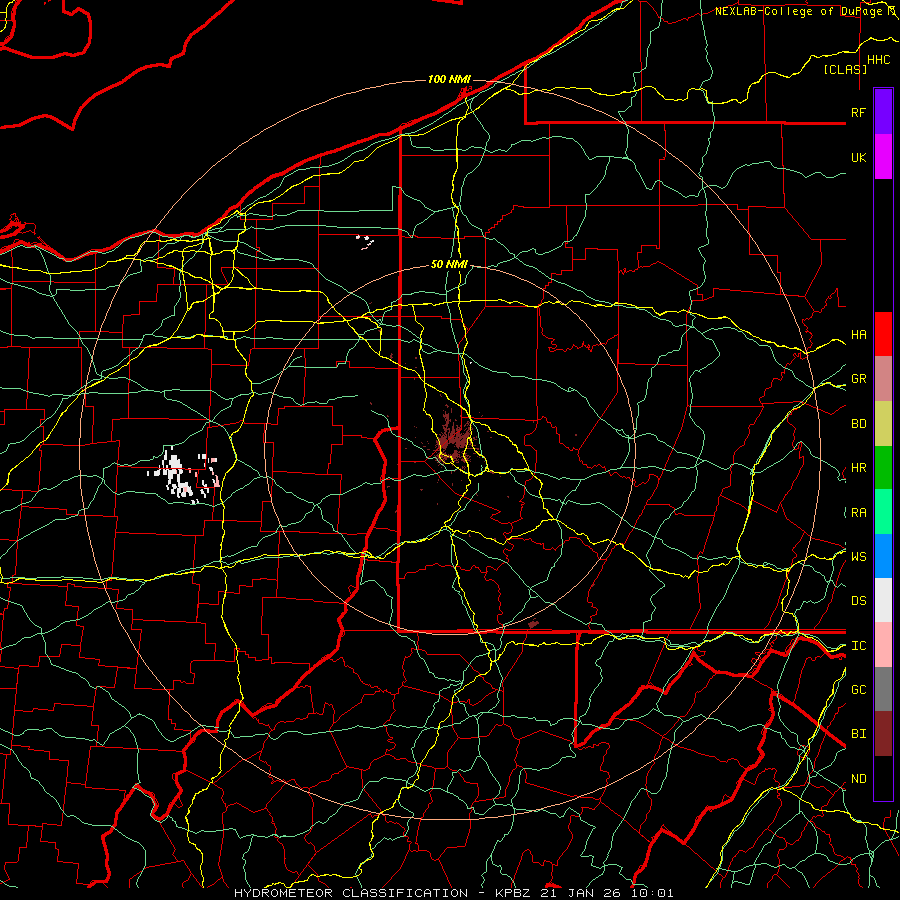The width and height of the screenshot is (900, 900).
Task: Click the RA legend label
Action: click(858, 513)
